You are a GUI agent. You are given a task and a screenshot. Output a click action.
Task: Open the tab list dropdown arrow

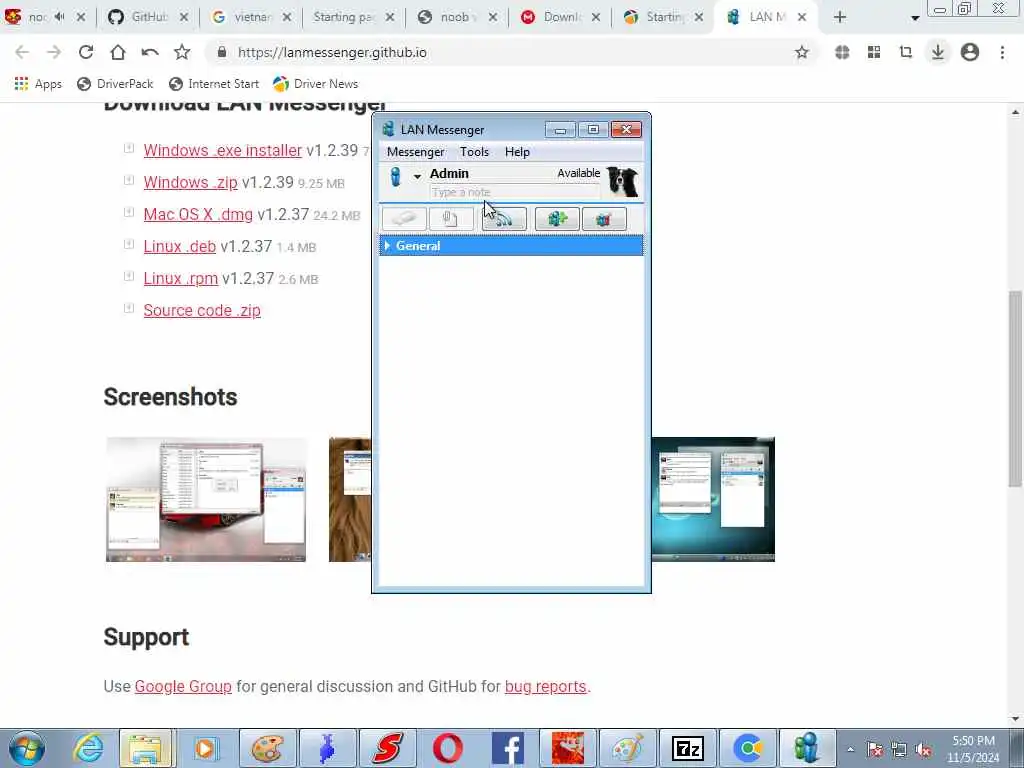pos(915,18)
